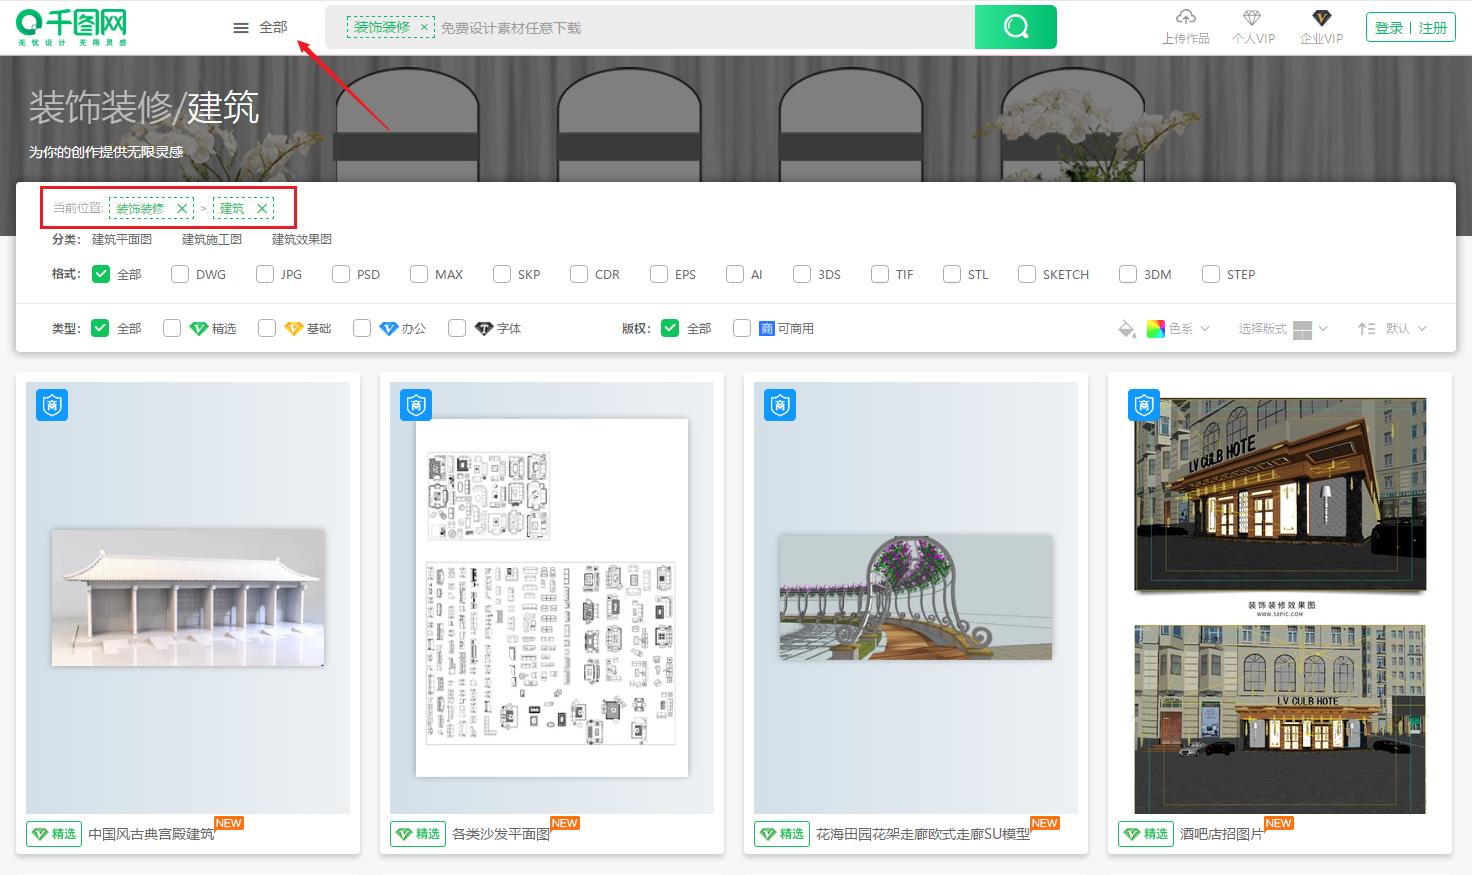The height and width of the screenshot is (875, 1472).
Task: Click the rainbow color swatch beside 色系
Action: [x=1156, y=328]
